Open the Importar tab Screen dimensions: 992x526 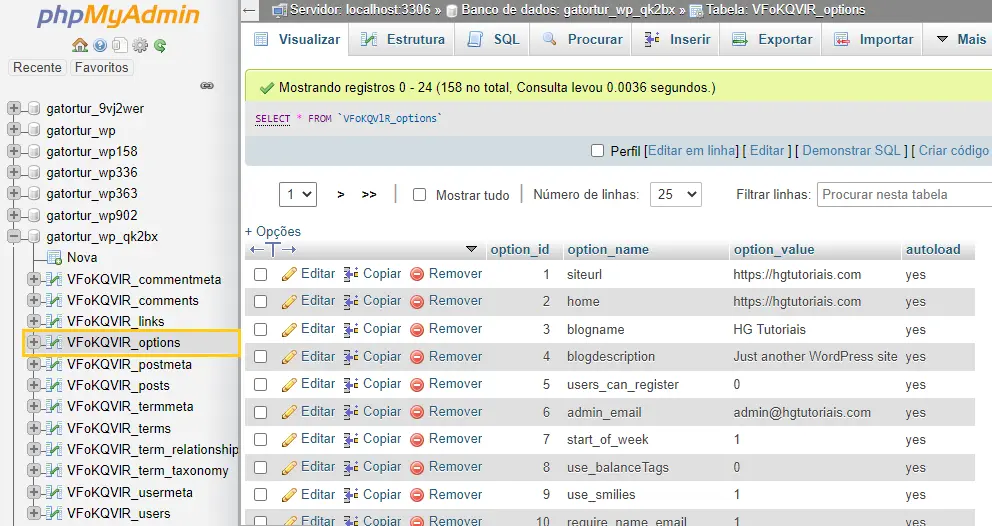pos(872,39)
